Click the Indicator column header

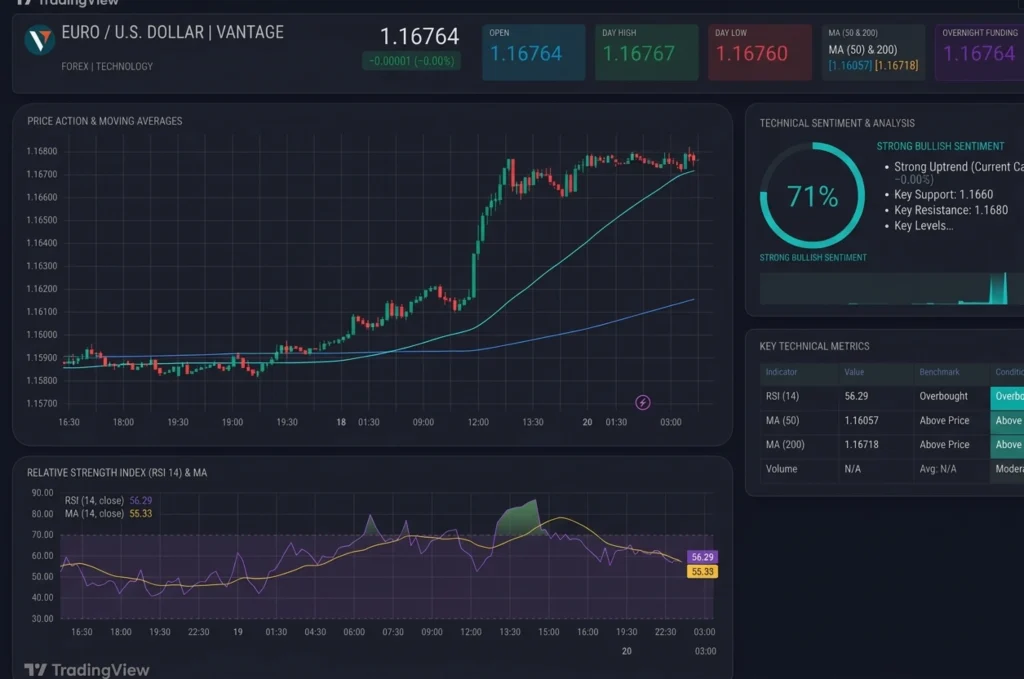[x=781, y=372]
